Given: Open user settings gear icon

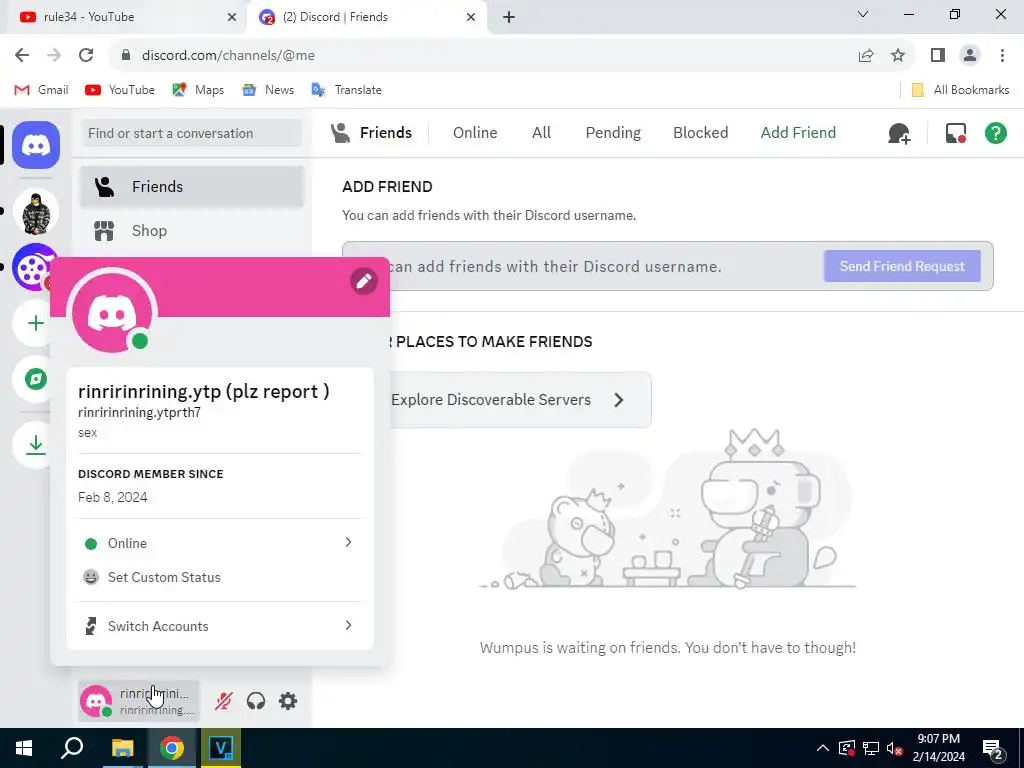Looking at the screenshot, I should (288, 701).
